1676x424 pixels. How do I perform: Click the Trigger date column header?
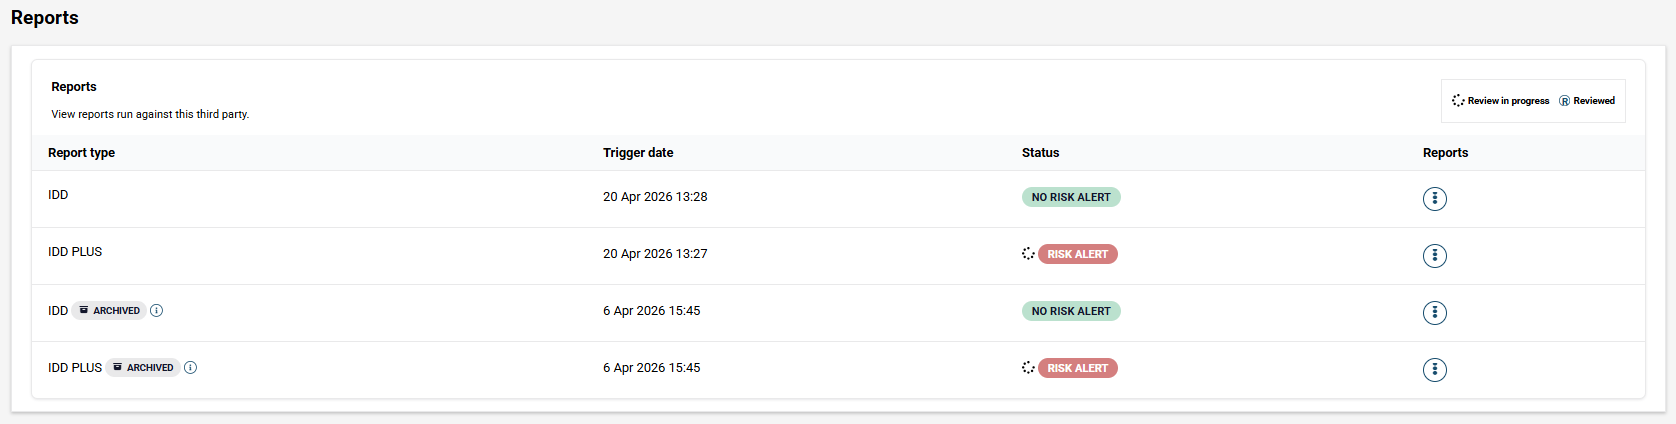tap(638, 152)
